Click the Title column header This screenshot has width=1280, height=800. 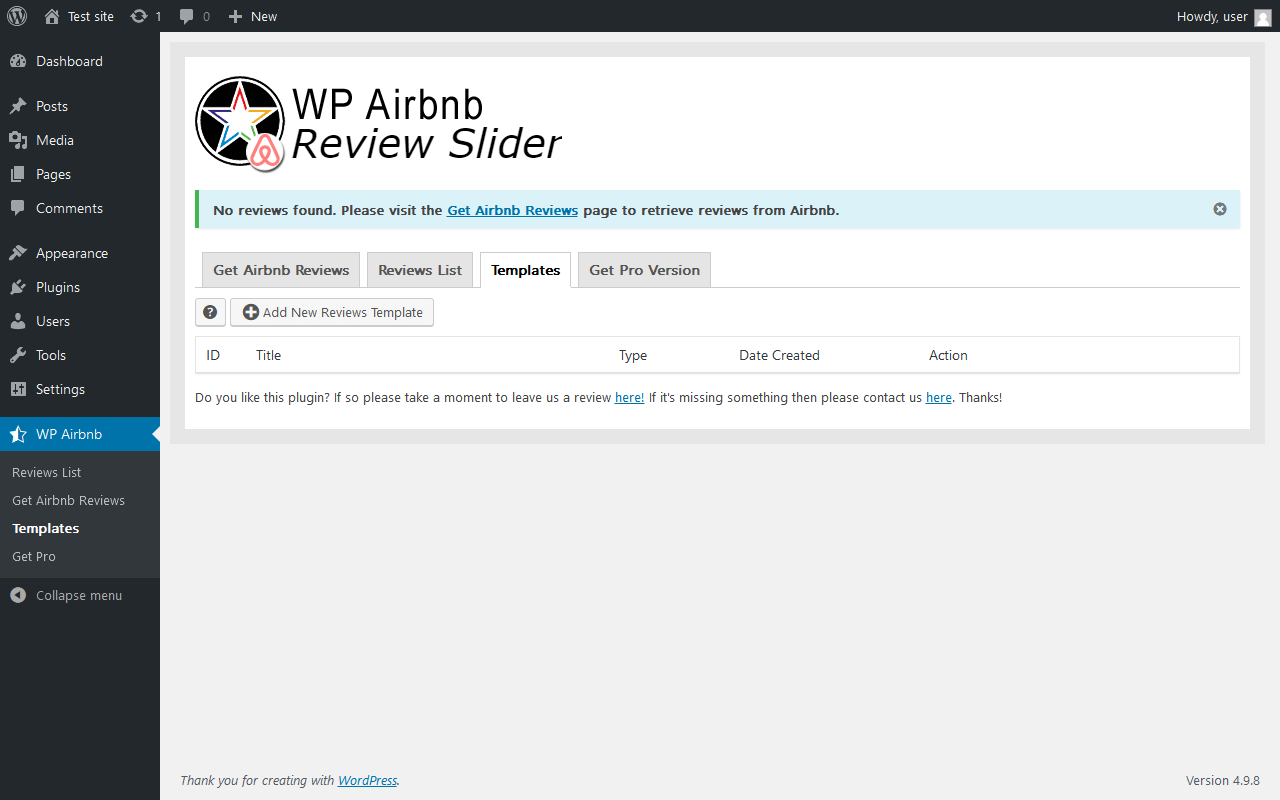pyautogui.click(x=268, y=355)
